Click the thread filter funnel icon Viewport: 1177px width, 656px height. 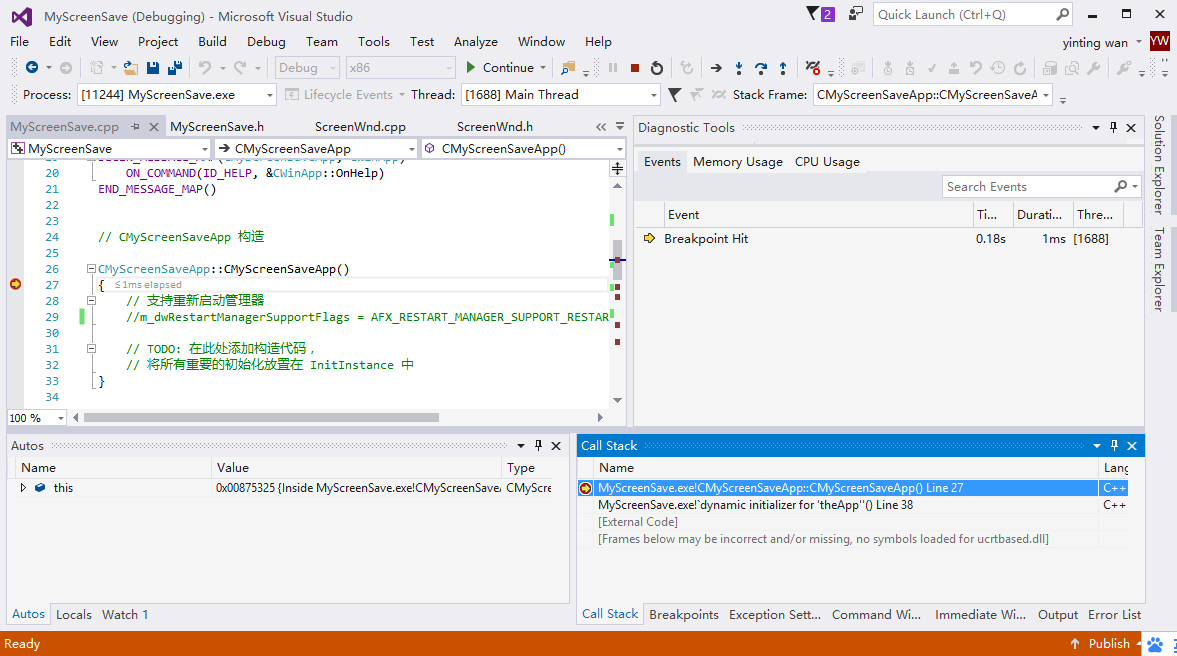675,95
